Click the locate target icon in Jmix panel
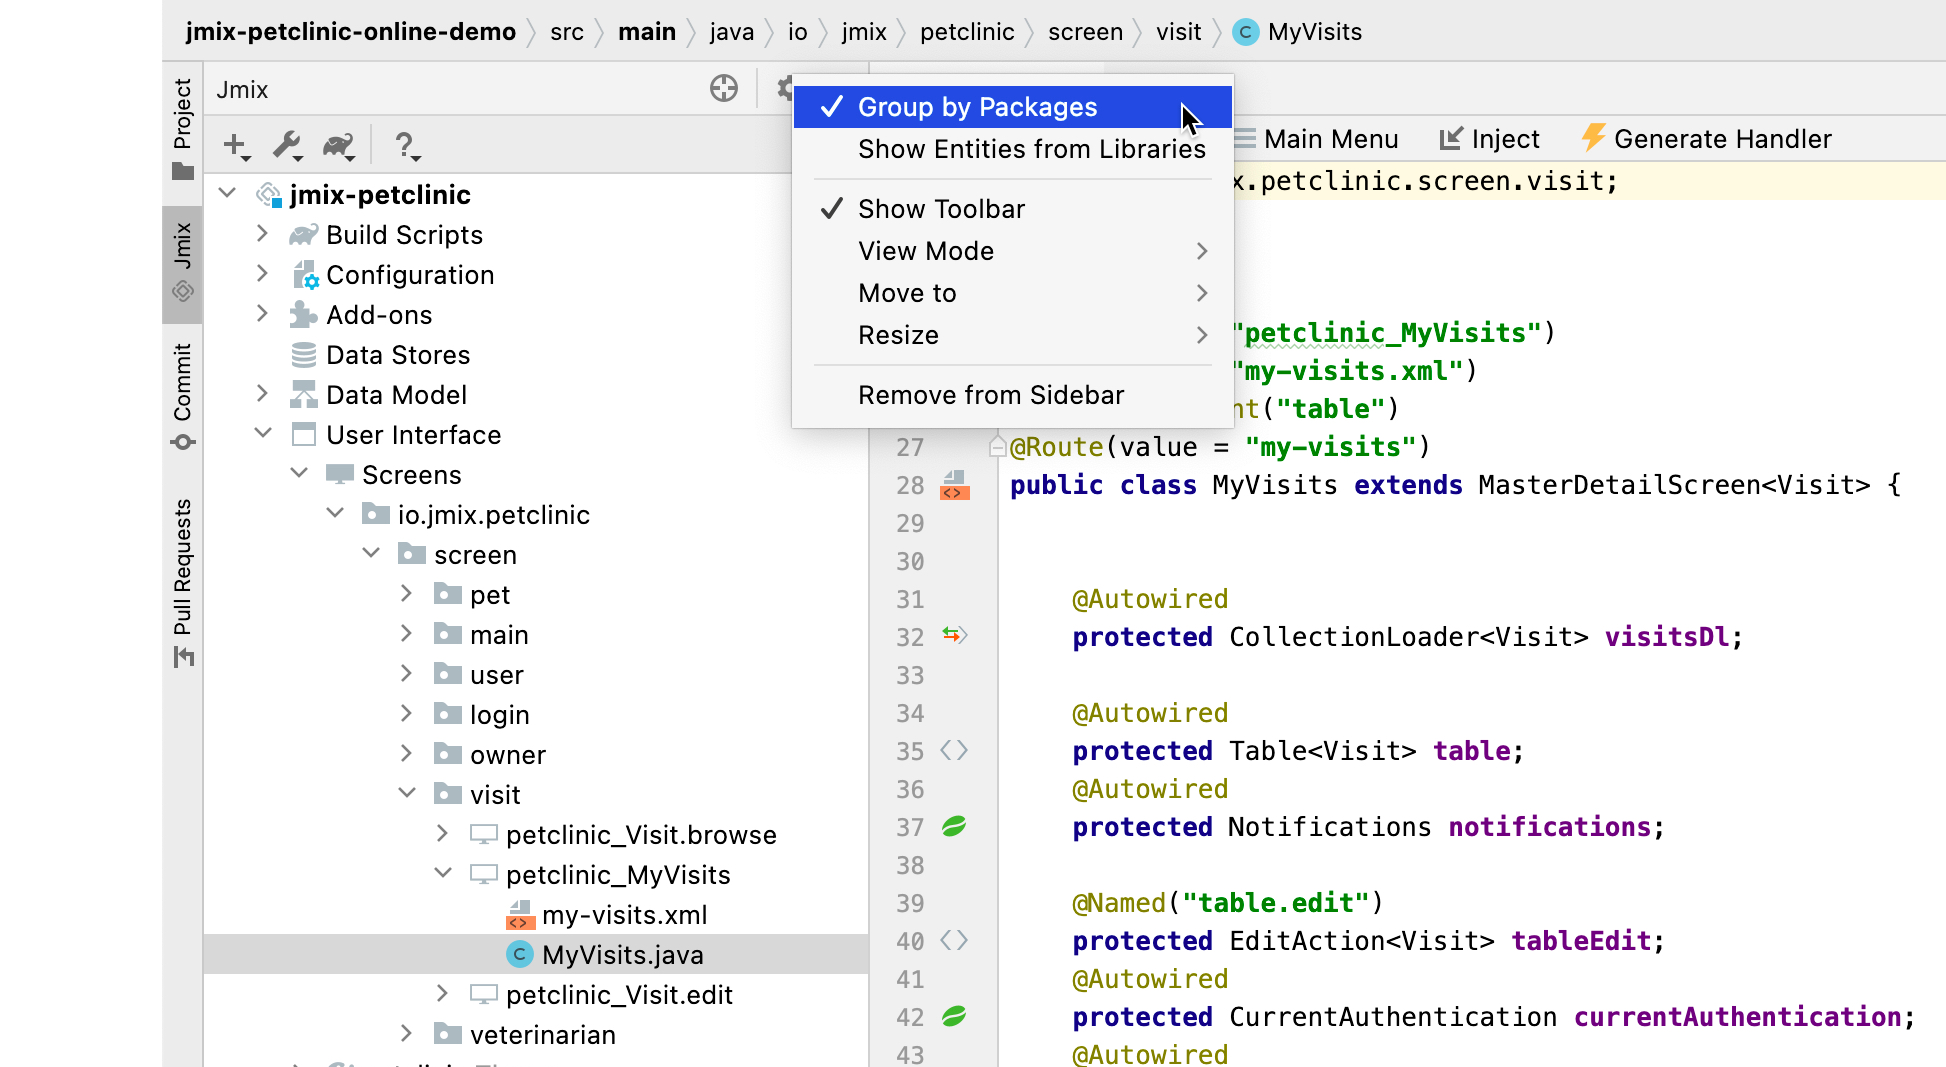The image size is (1946, 1067). click(x=724, y=89)
